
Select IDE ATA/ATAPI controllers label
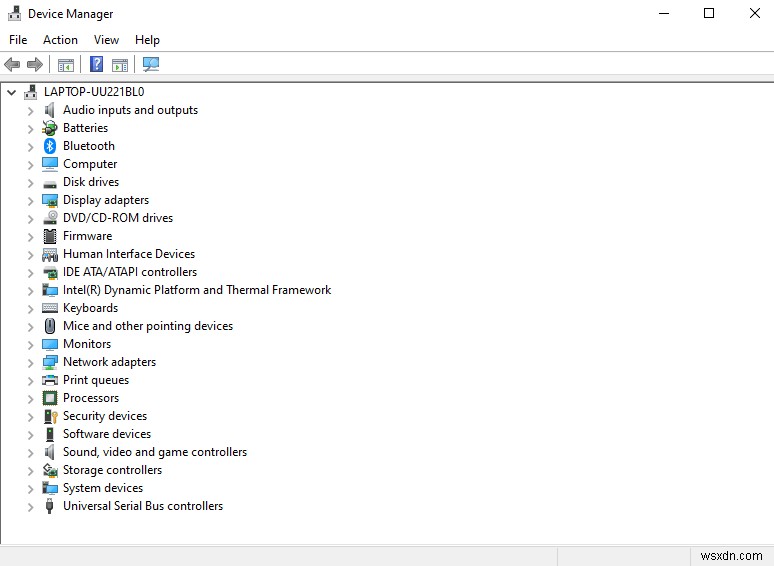click(130, 272)
